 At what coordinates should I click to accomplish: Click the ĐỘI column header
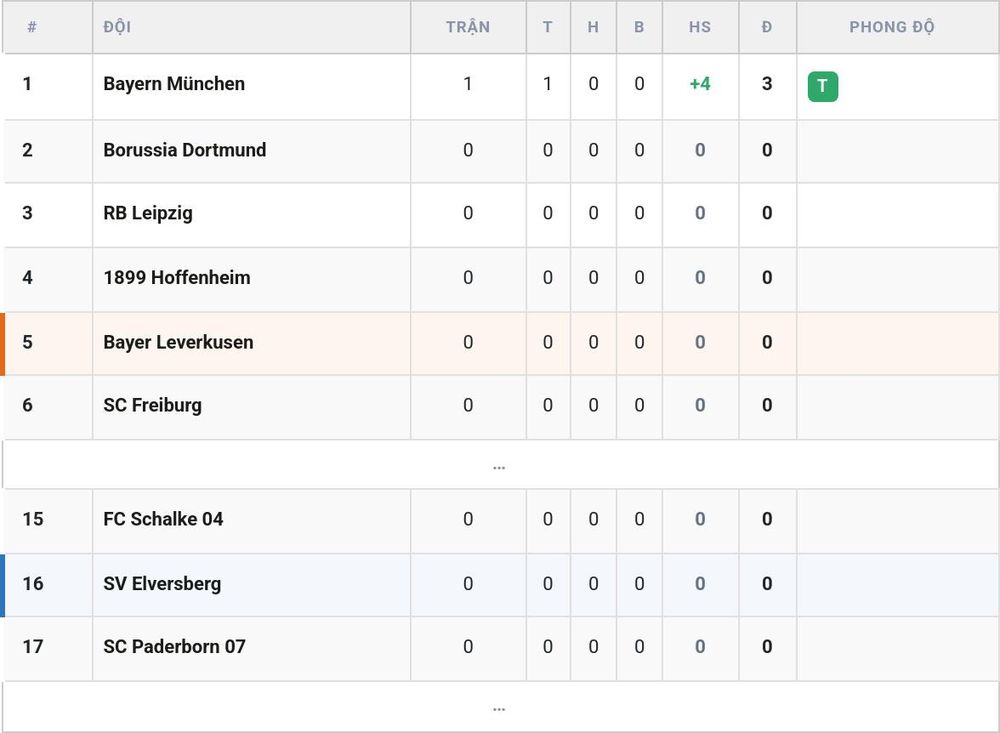[117, 27]
